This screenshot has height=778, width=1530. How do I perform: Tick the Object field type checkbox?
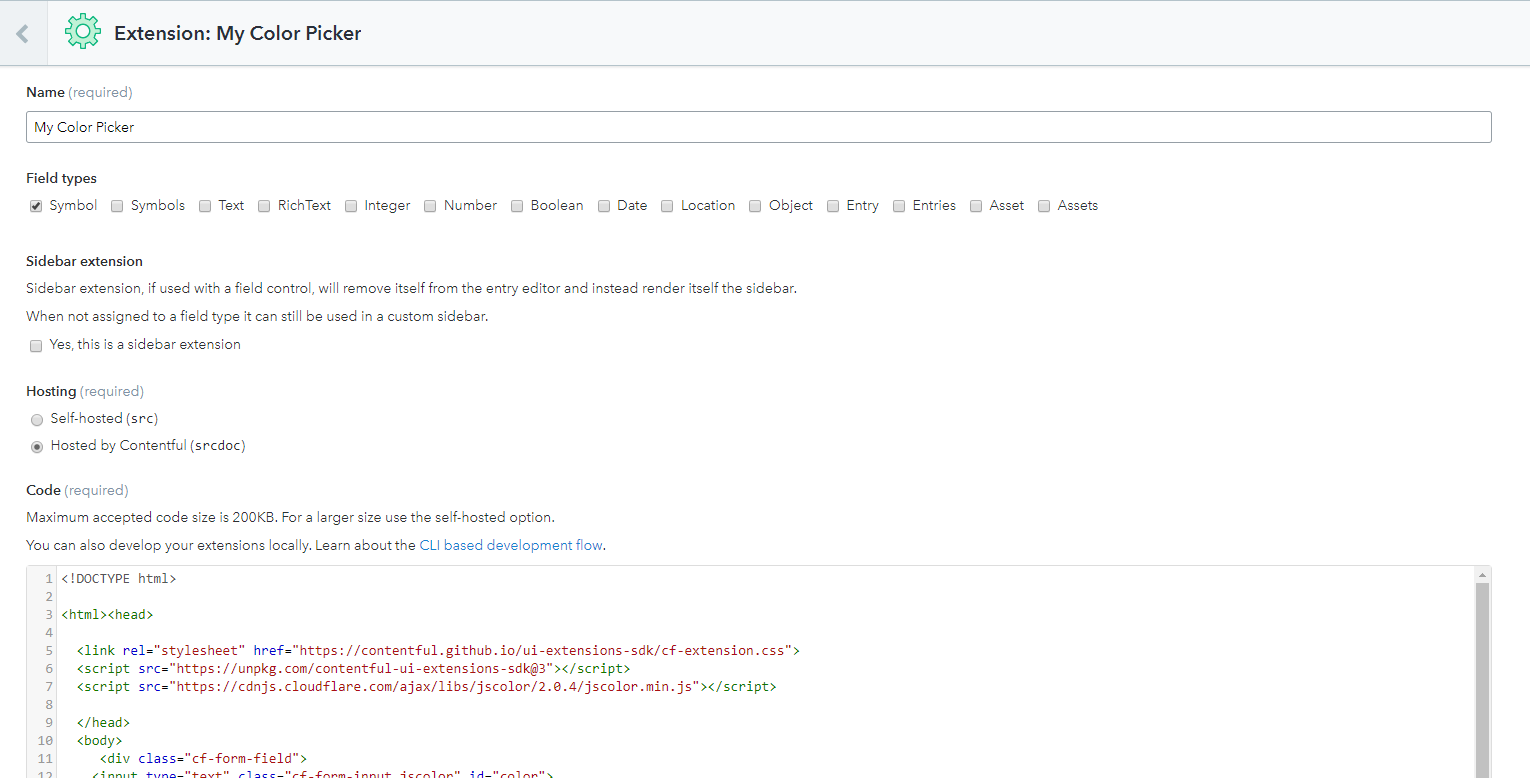point(755,206)
